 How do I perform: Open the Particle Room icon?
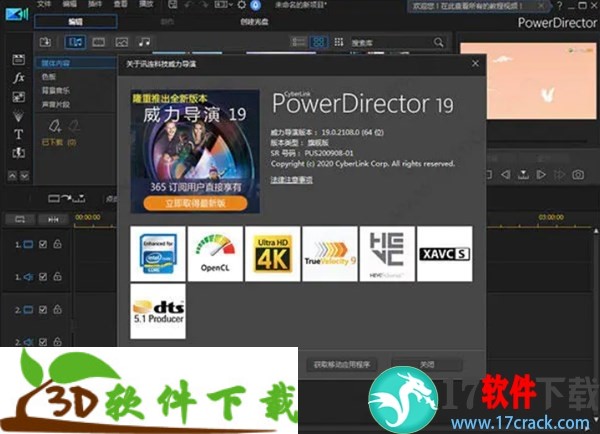[18, 116]
